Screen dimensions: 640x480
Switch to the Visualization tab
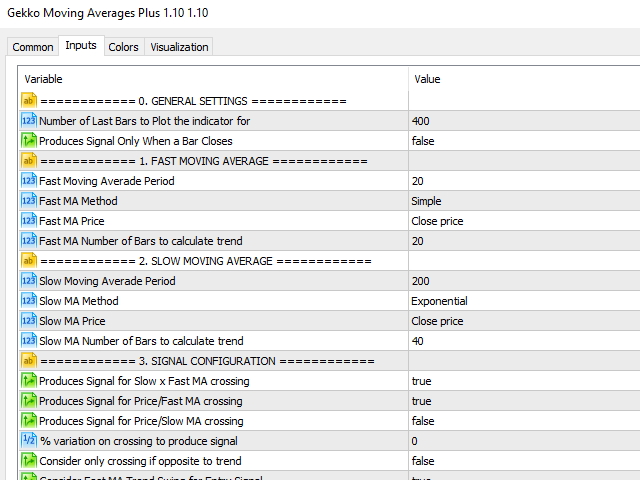coord(179,47)
